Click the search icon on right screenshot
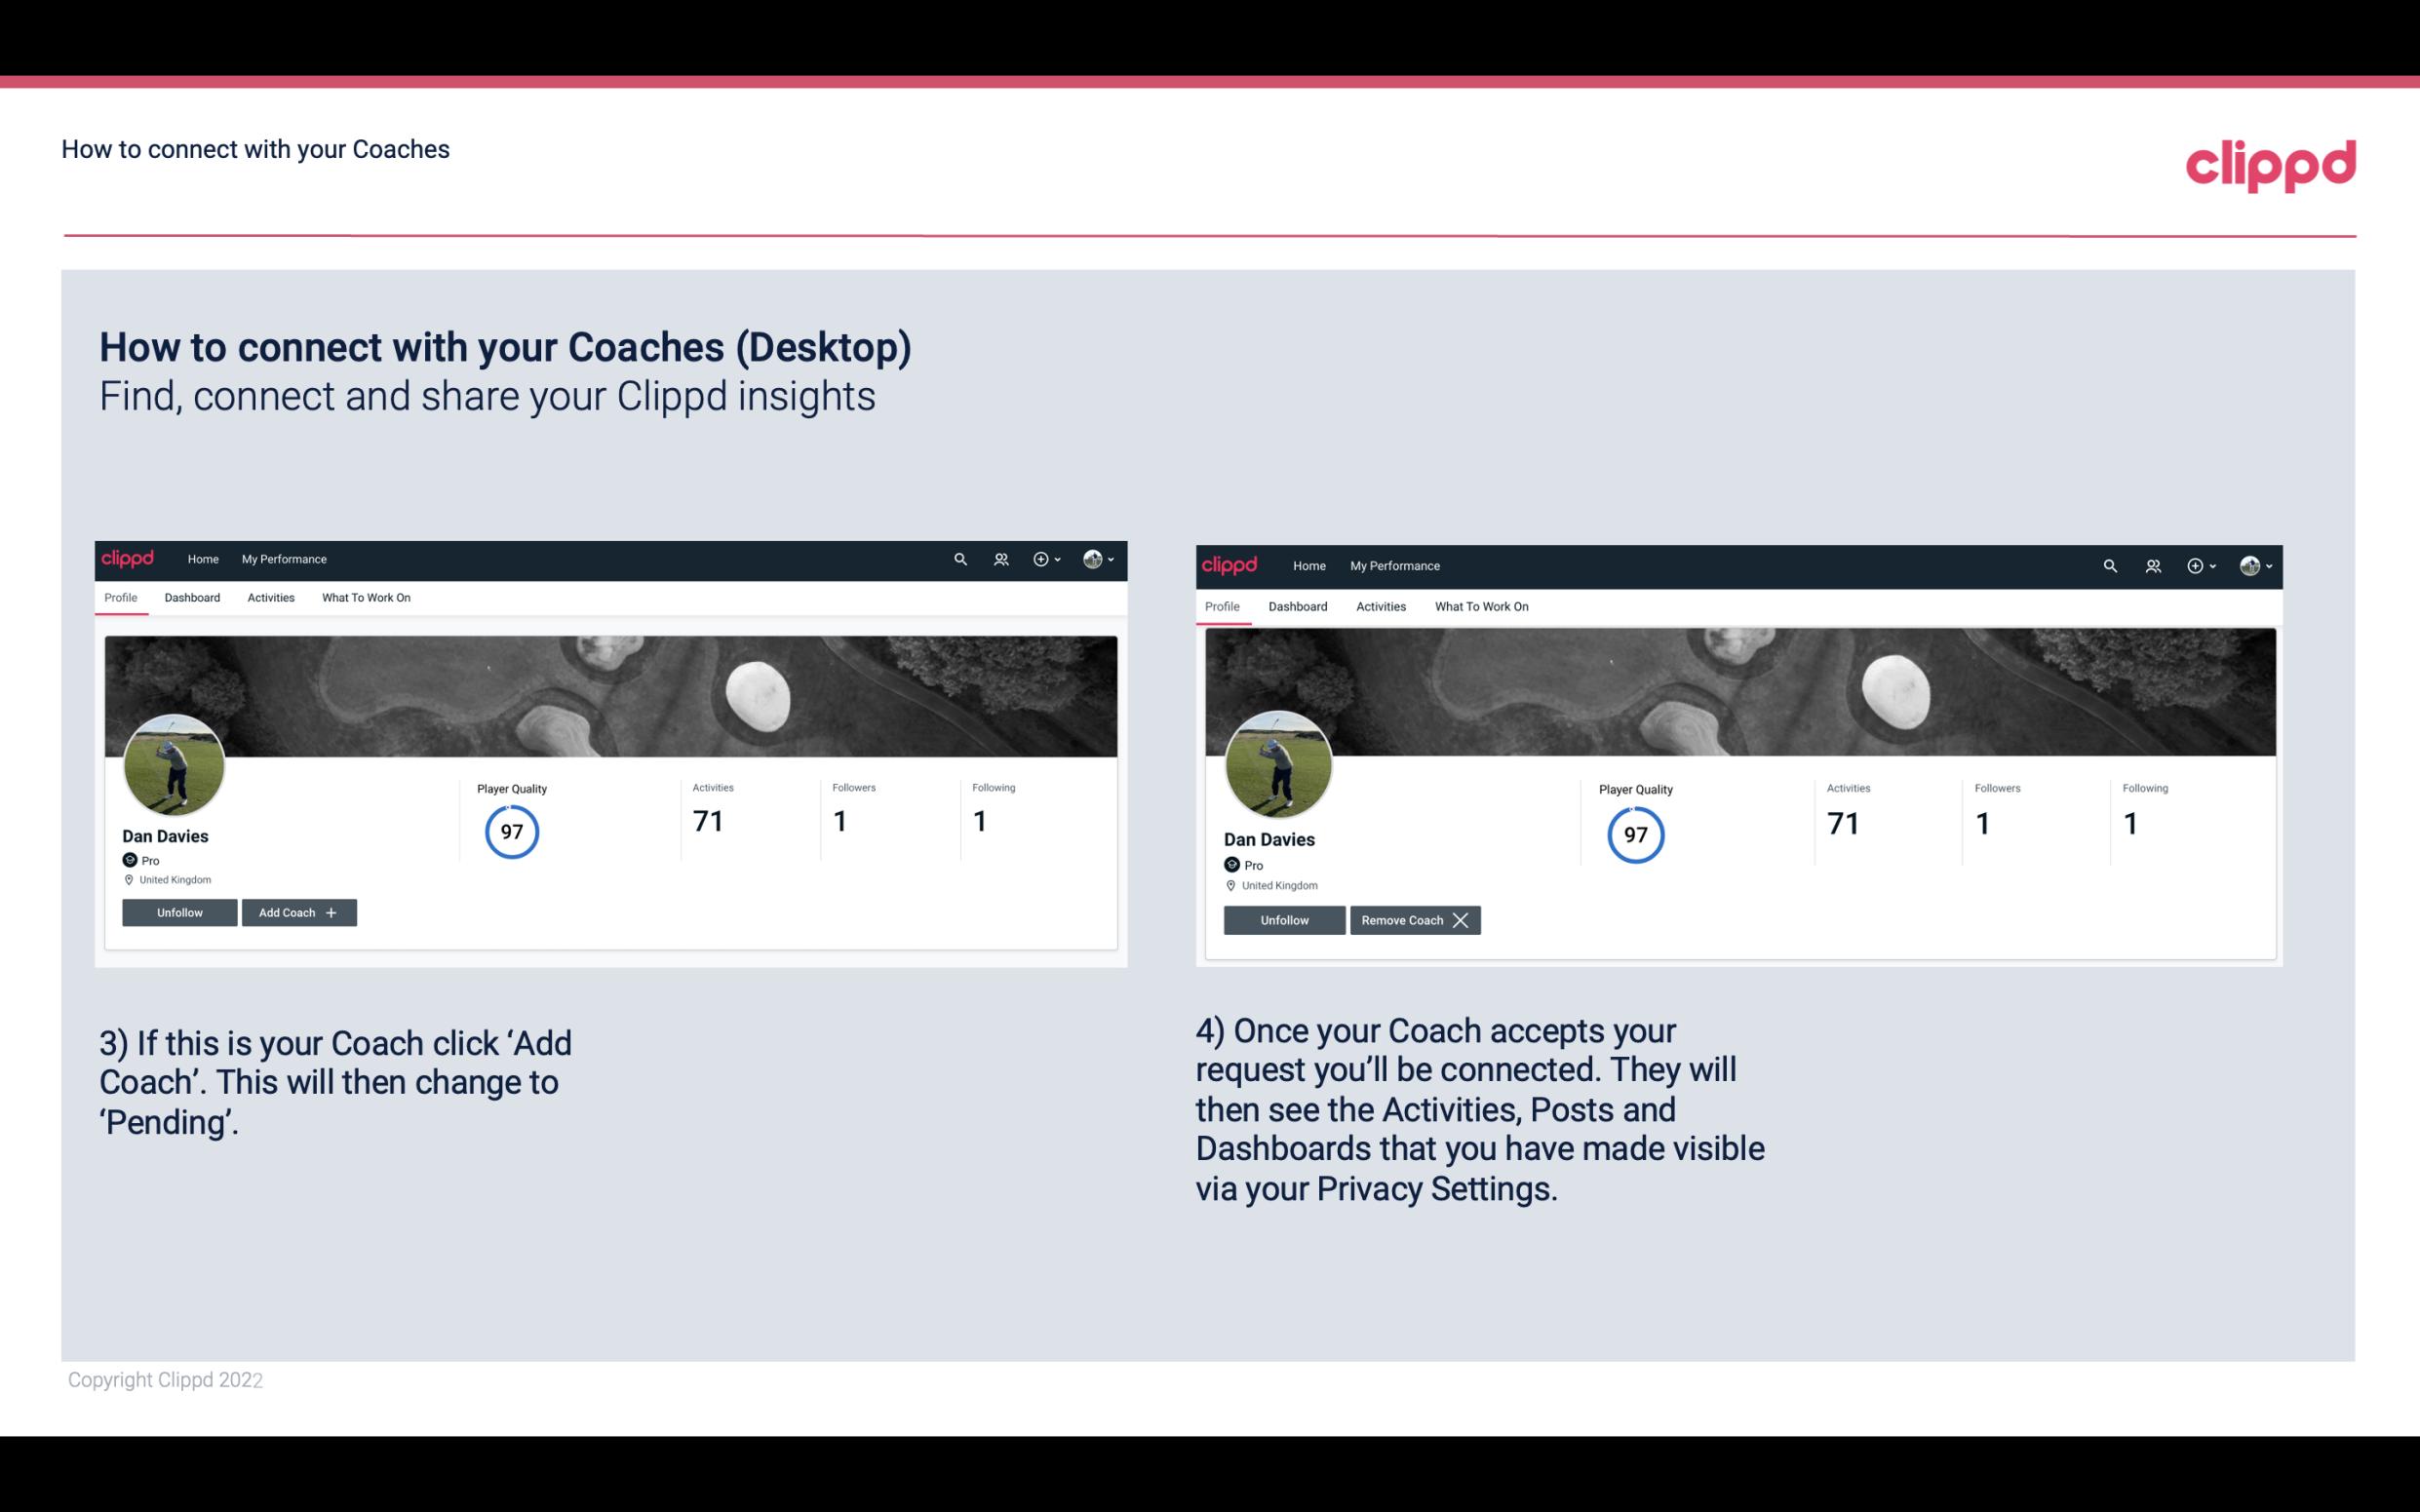The height and width of the screenshot is (1512, 2420). (x=2110, y=566)
